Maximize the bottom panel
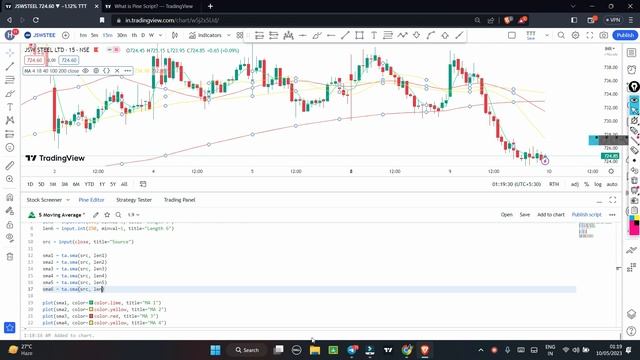This screenshot has width=640, height=360. [613, 200]
